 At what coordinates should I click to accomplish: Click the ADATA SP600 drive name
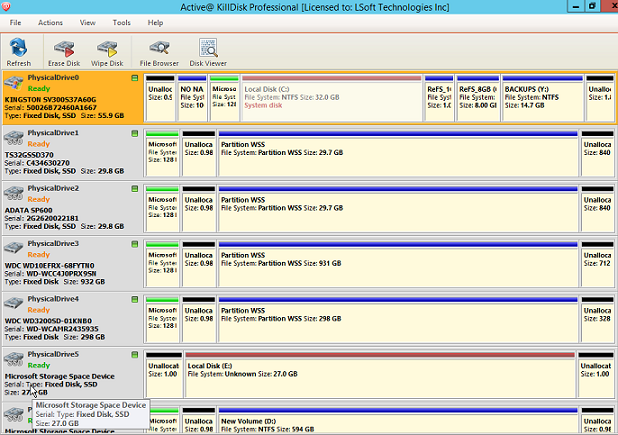28,210
